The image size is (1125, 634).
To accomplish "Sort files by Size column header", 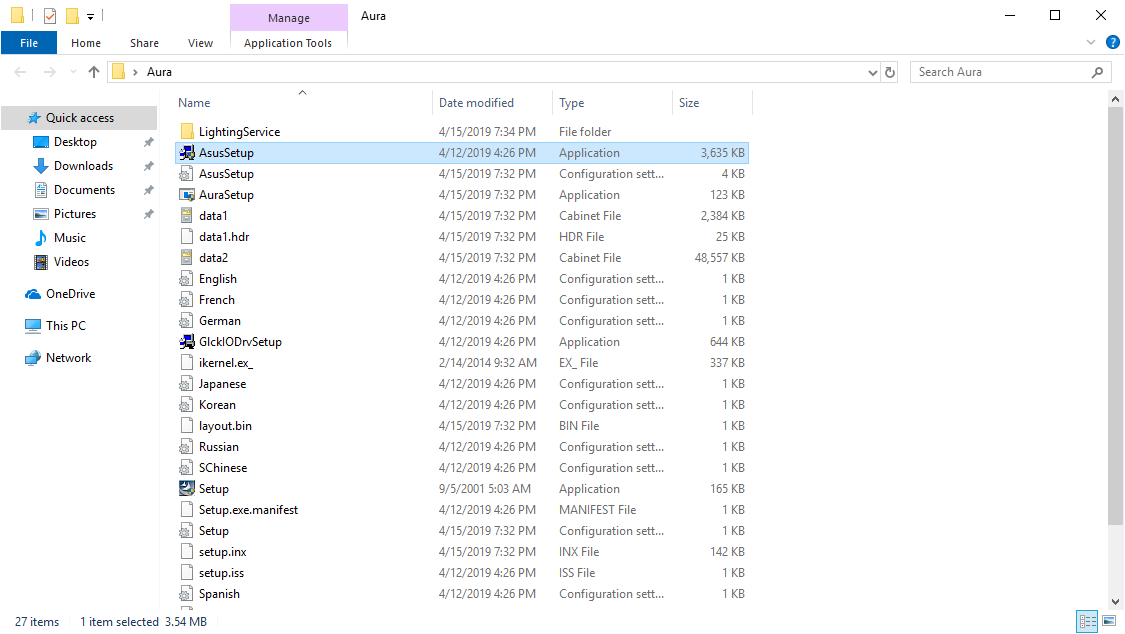I will [x=712, y=103].
